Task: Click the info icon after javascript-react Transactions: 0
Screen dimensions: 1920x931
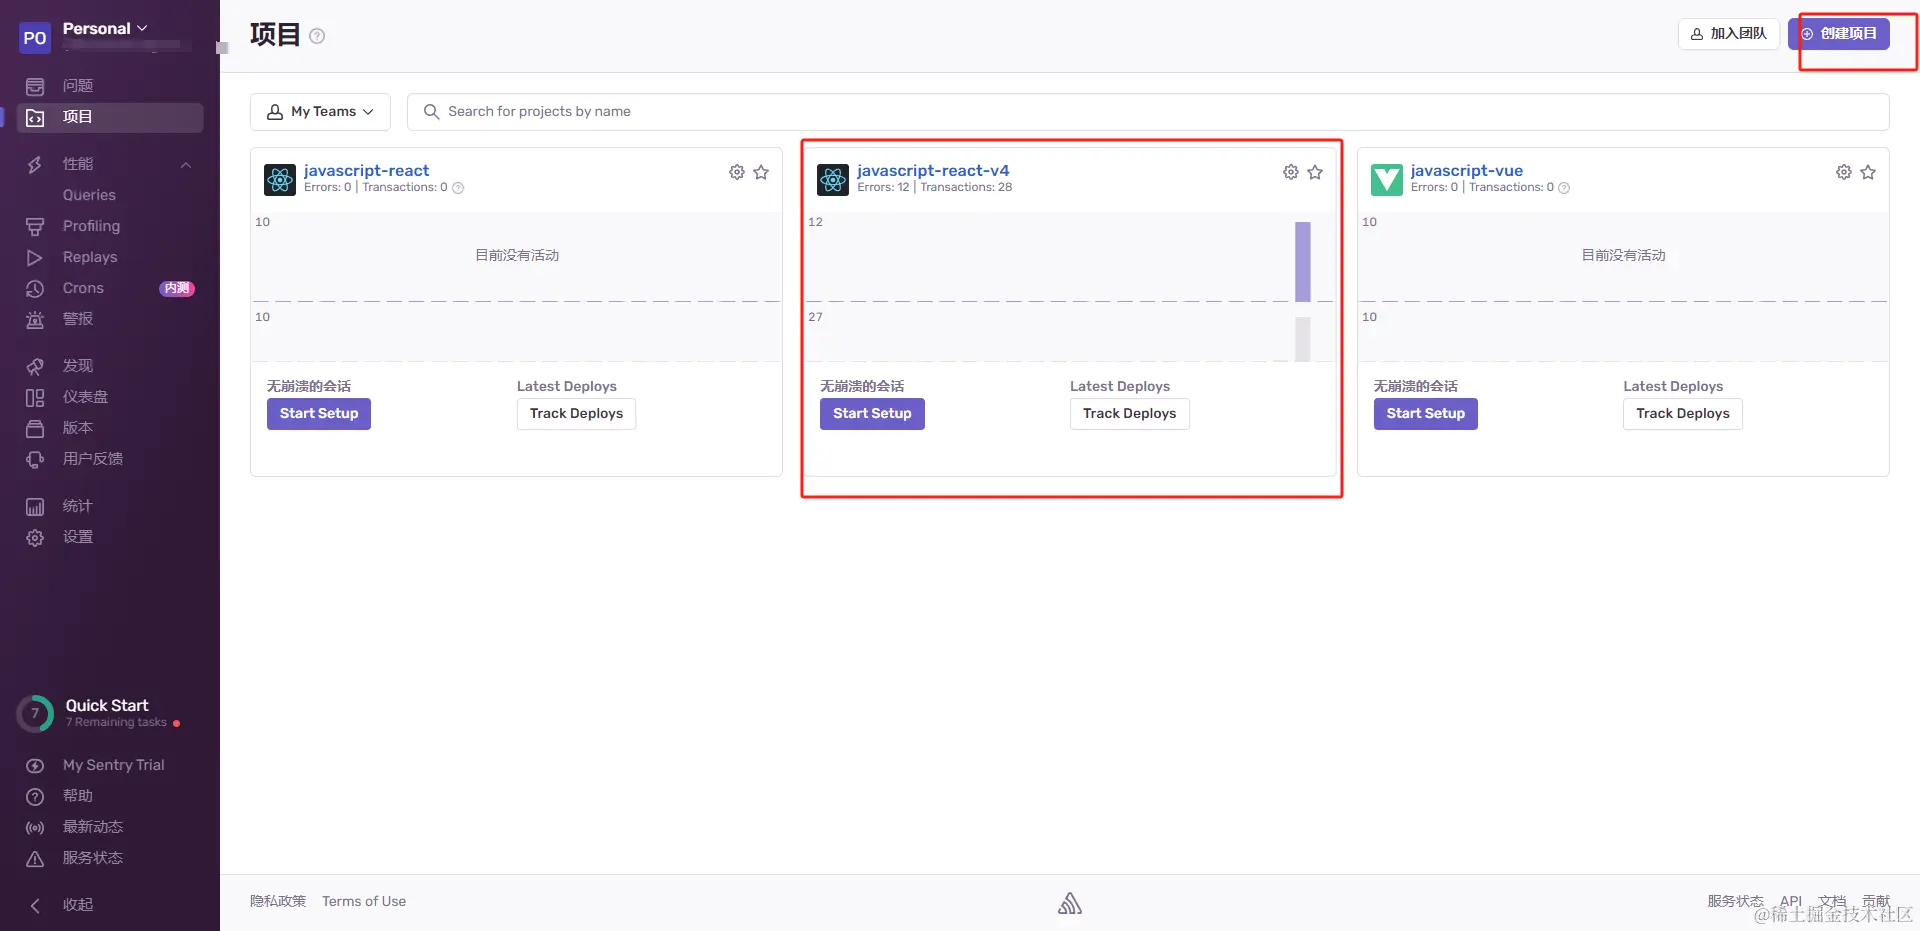Action: 458,188
